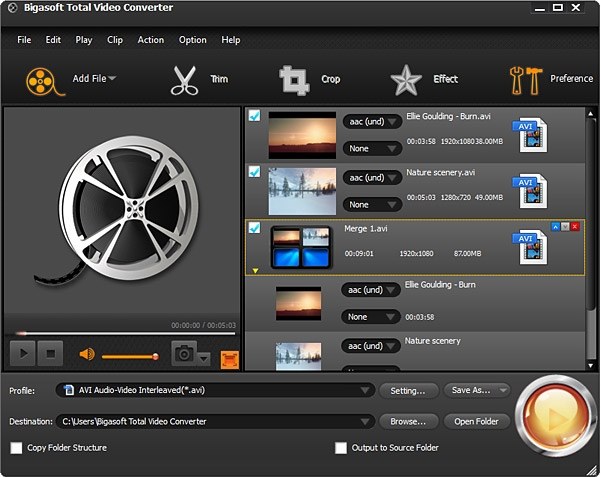Open Preference settings tool icon
Screen dimensions: 601x477
(x=524, y=79)
